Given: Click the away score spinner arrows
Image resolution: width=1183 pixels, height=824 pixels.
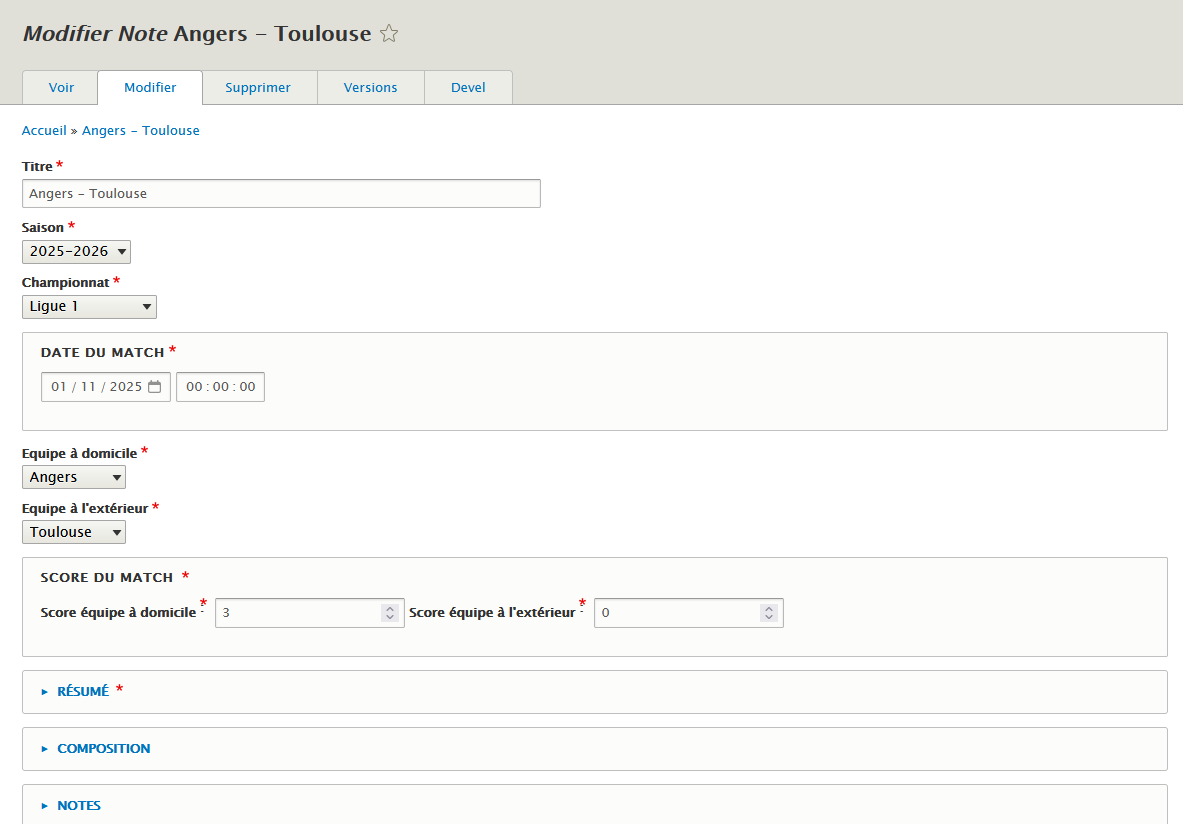Looking at the screenshot, I should click(768, 613).
